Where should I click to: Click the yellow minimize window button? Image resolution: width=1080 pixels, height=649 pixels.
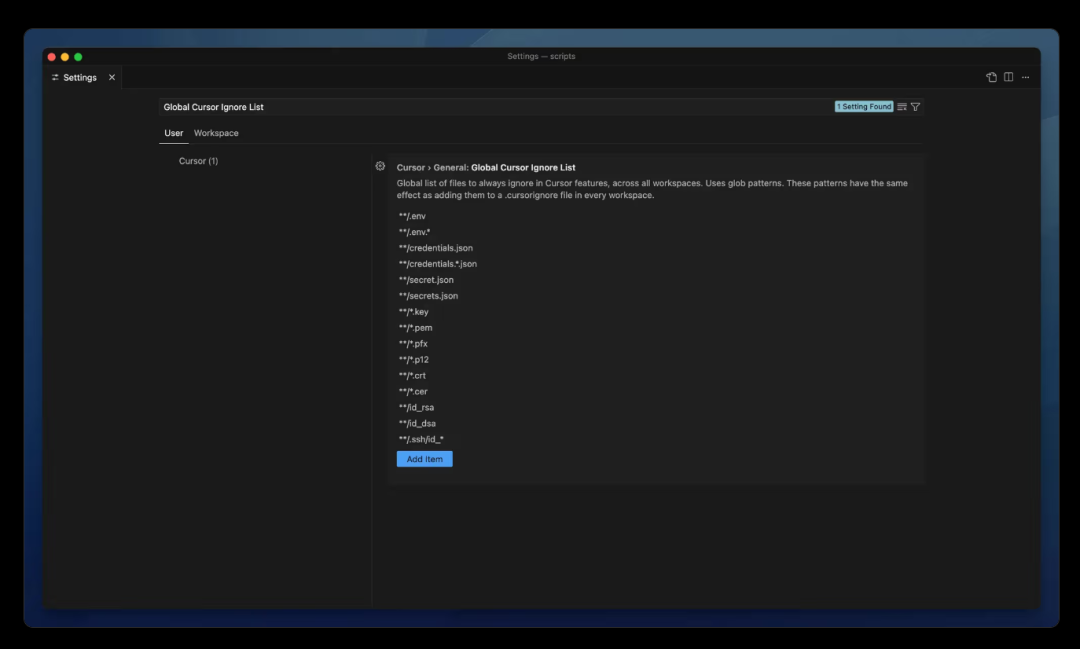pyautogui.click(x=65, y=56)
